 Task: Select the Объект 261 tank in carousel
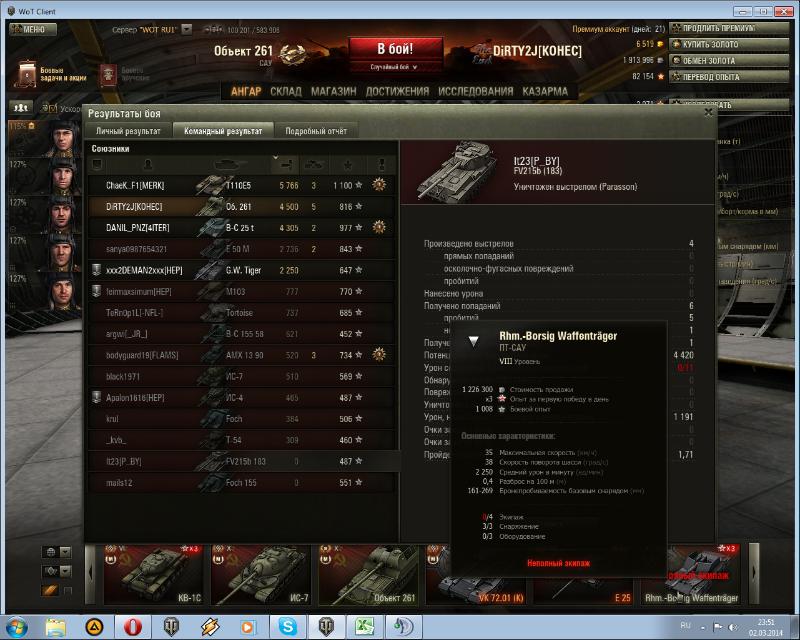point(368,574)
